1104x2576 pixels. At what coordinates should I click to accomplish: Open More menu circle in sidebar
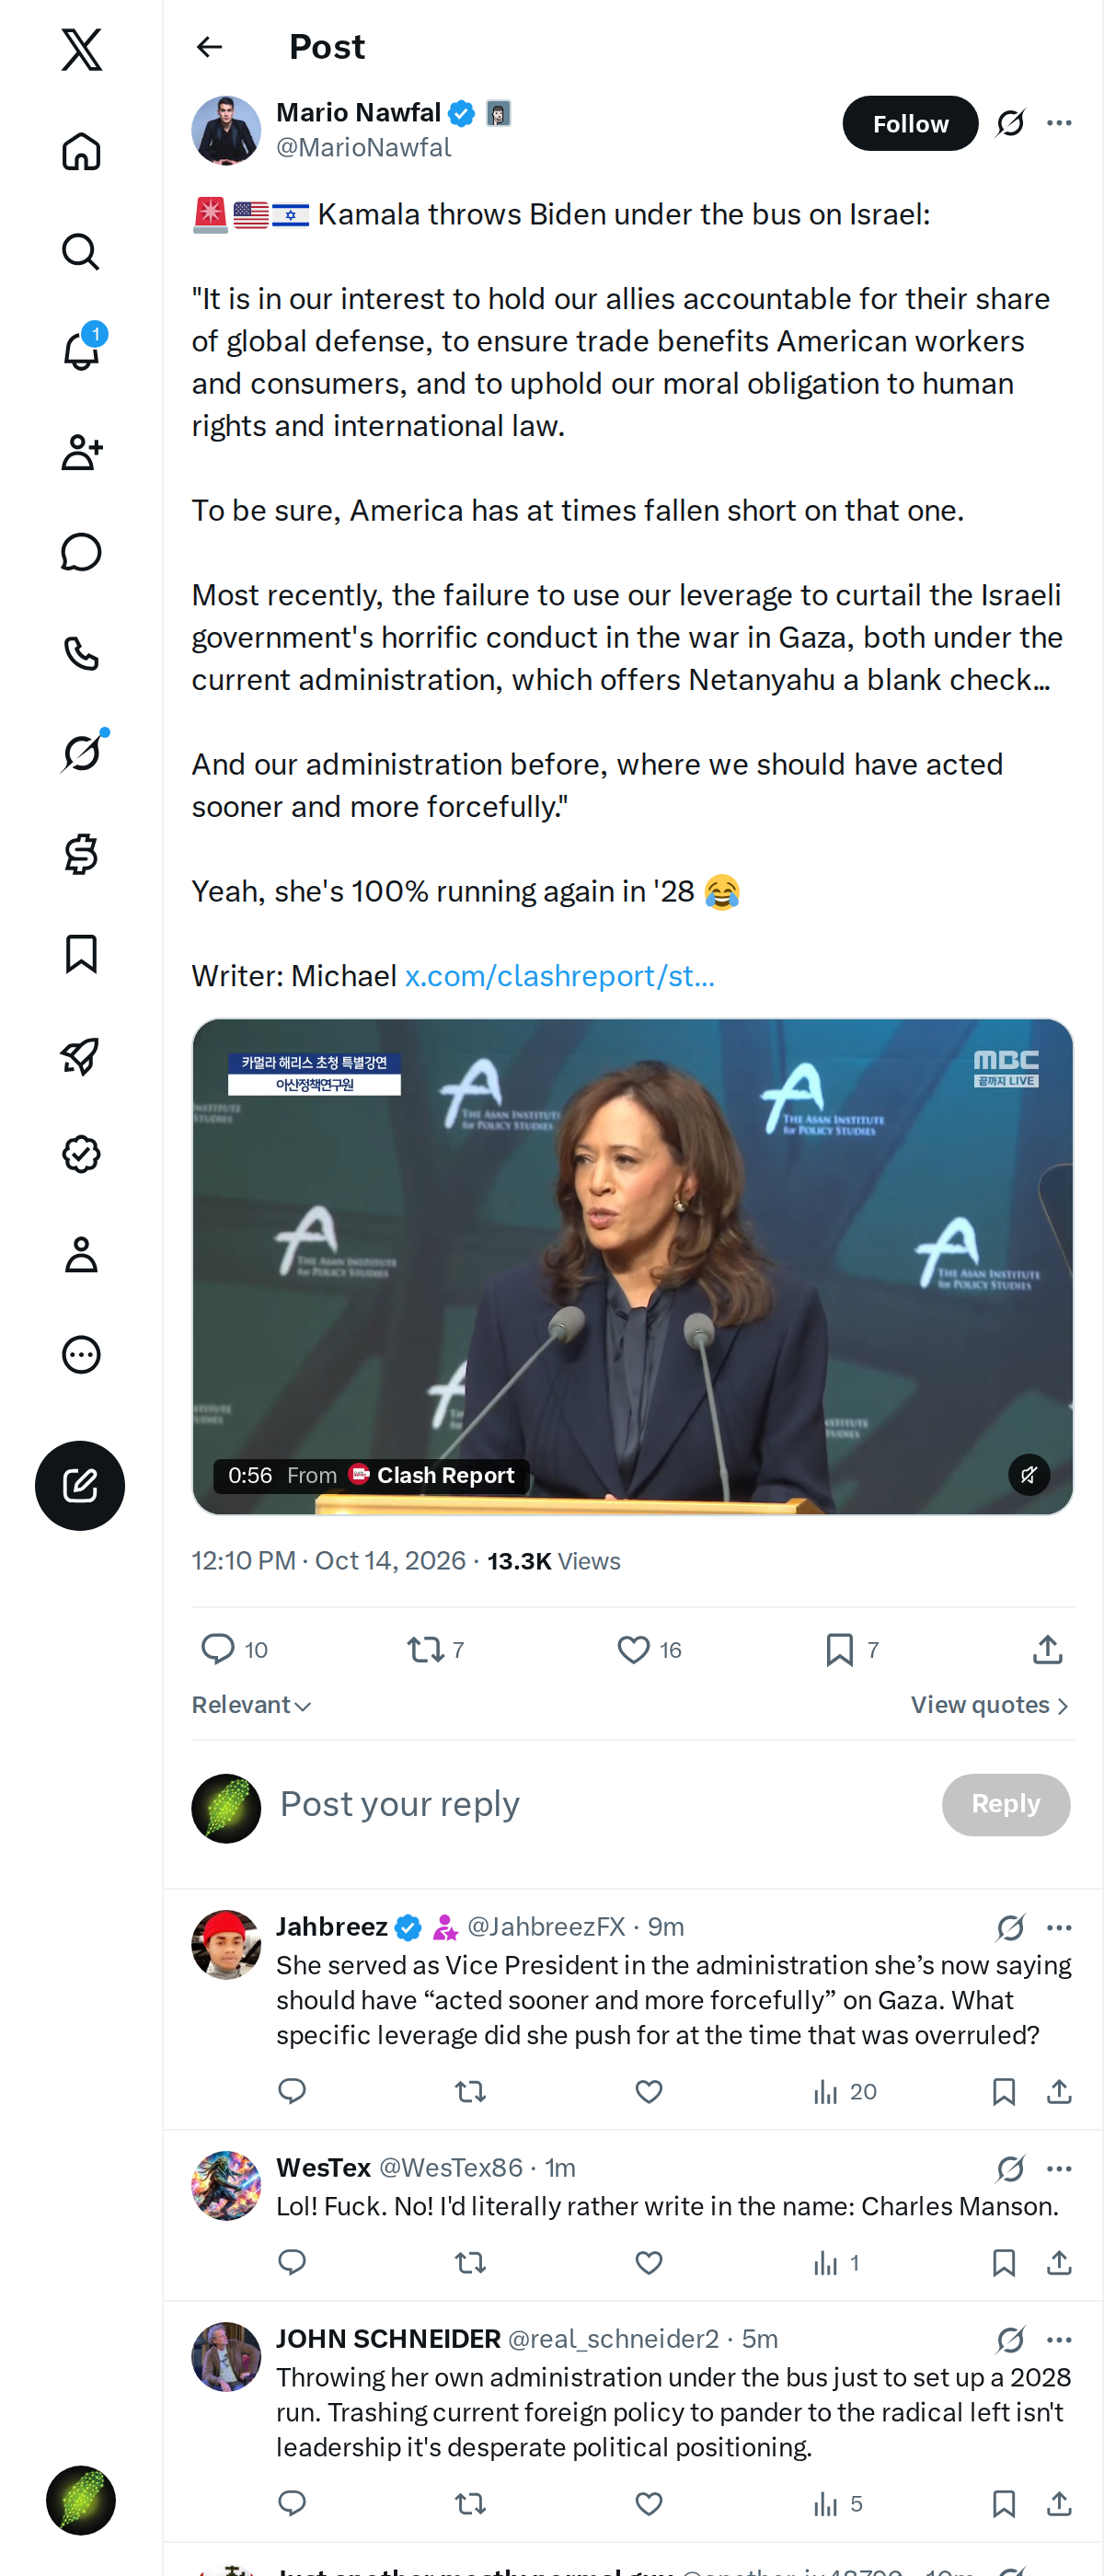point(81,1354)
